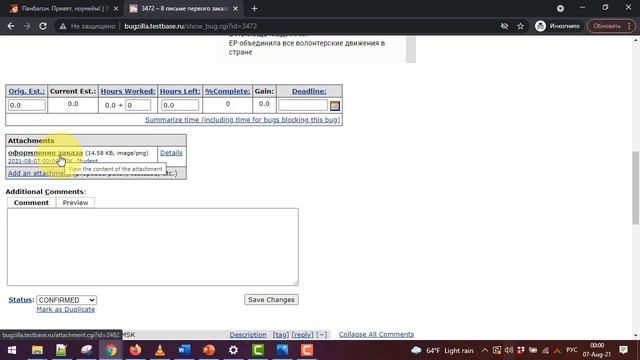This screenshot has width=640, height=360.
Task: Click inside the Additional Comments text area
Action: pyautogui.click(x=153, y=247)
